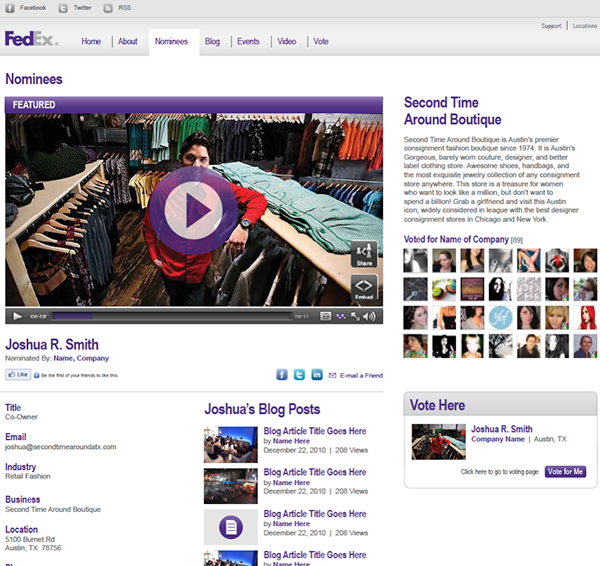The height and width of the screenshot is (566, 600).
Task: Click the nominee thumbnail in the Vote Here box
Action: coord(439,442)
